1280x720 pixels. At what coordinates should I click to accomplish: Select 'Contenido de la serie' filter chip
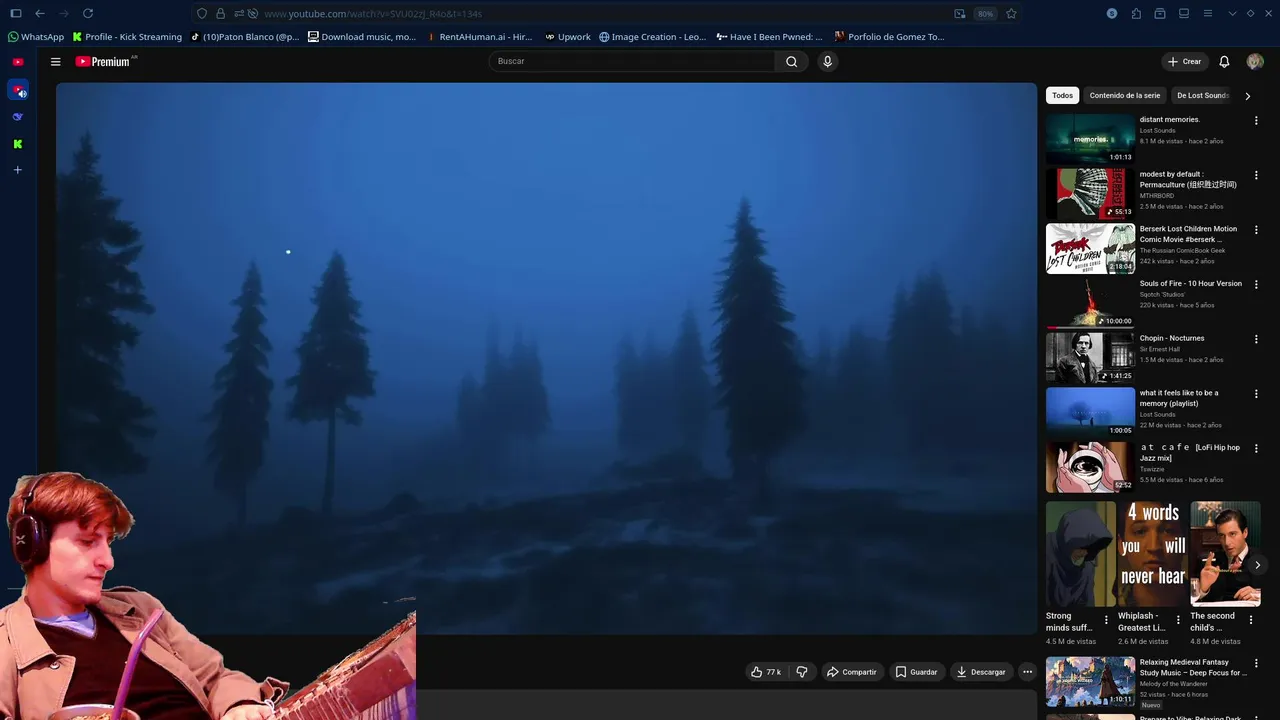click(1125, 96)
